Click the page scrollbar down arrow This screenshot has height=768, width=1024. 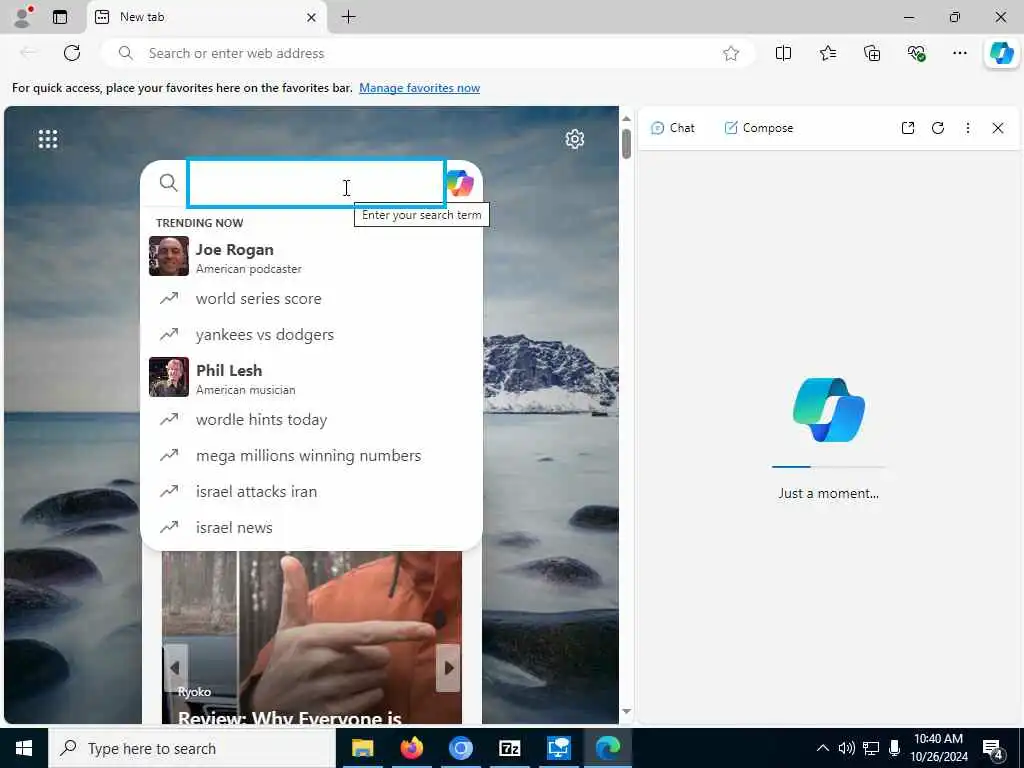[626, 711]
